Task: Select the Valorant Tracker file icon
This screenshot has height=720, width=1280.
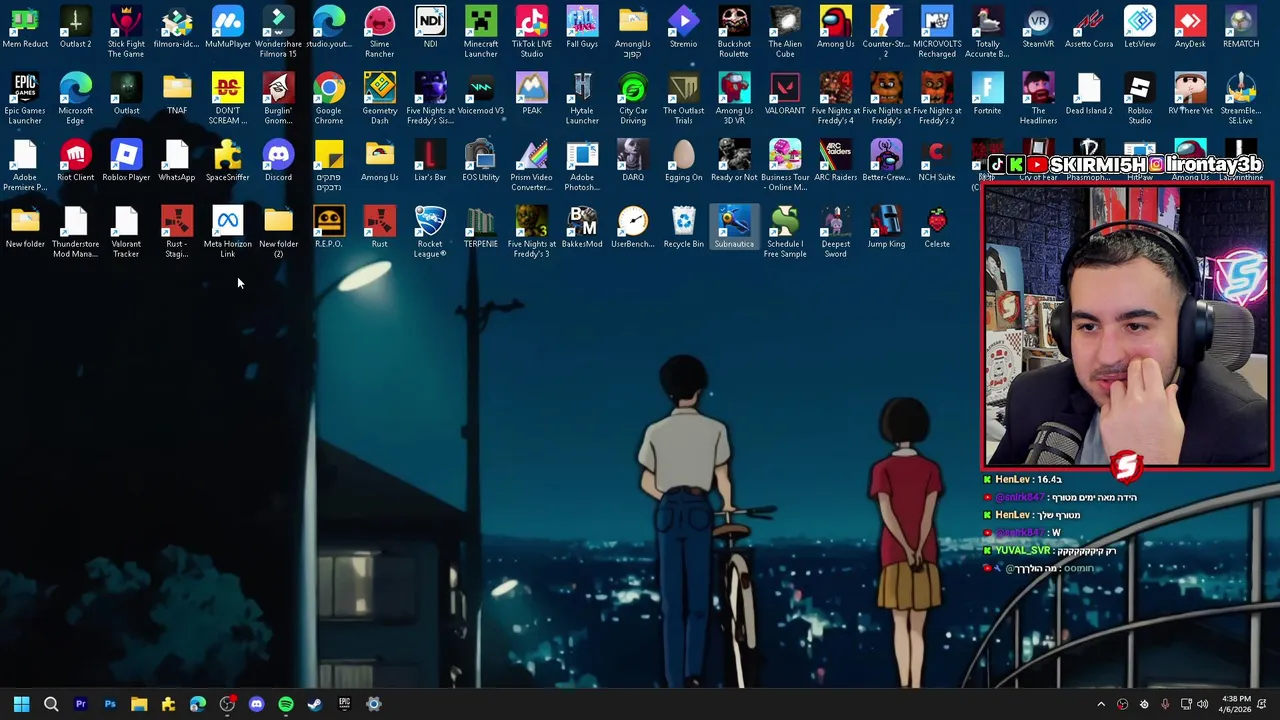Action: [126, 232]
